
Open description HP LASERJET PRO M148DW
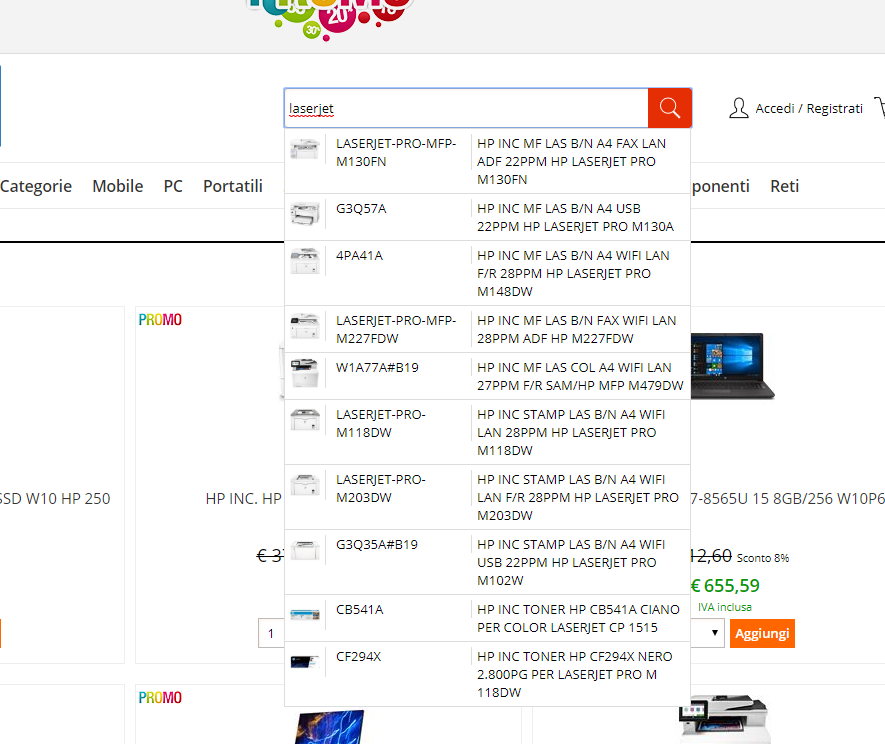pyautogui.click(x=573, y=273)
